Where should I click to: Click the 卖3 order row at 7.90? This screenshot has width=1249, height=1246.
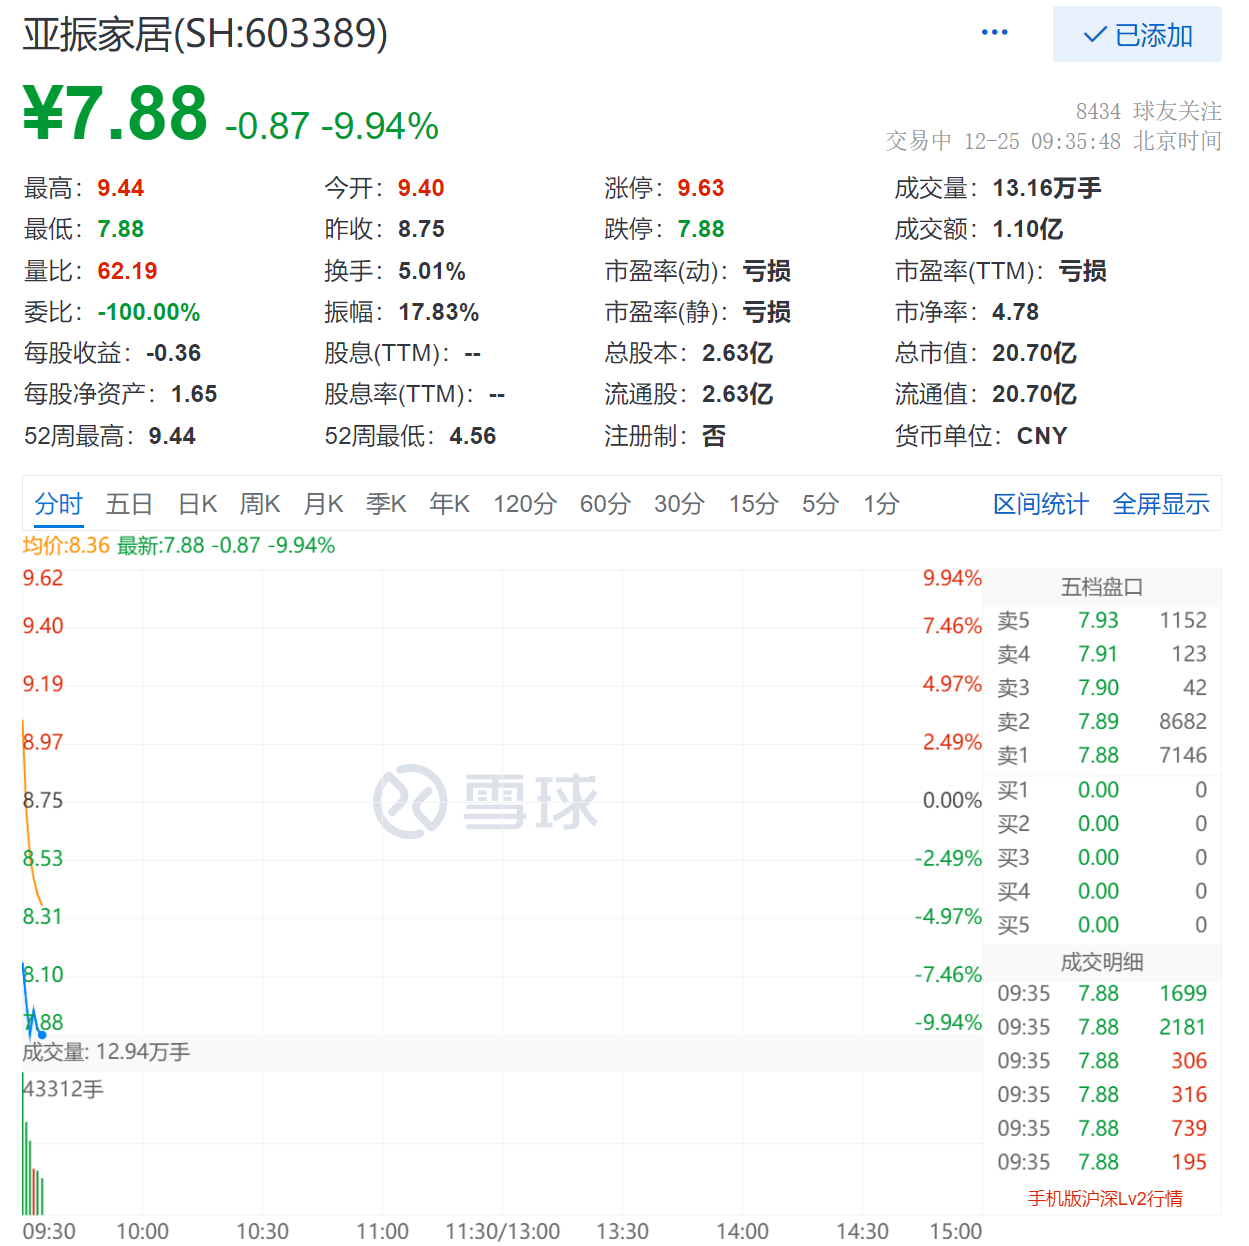(x=1102, y=688)
